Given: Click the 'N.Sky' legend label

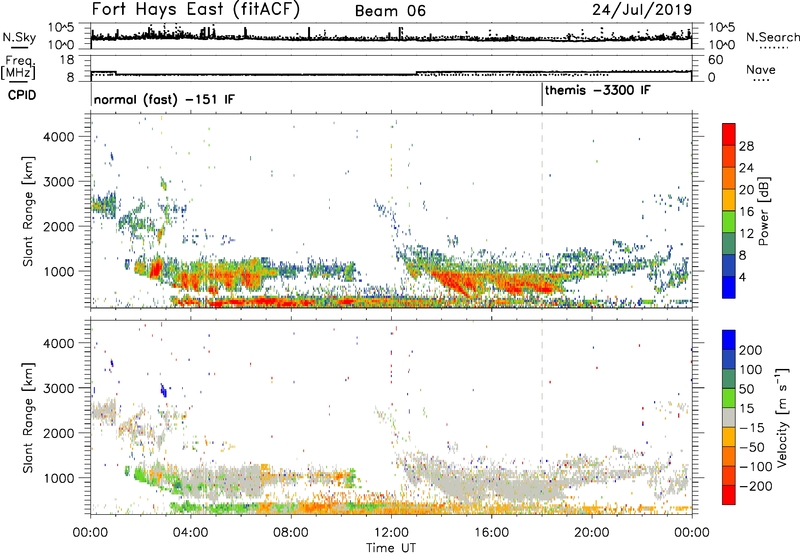Looking at the screenshot, I should click(19, 38).
